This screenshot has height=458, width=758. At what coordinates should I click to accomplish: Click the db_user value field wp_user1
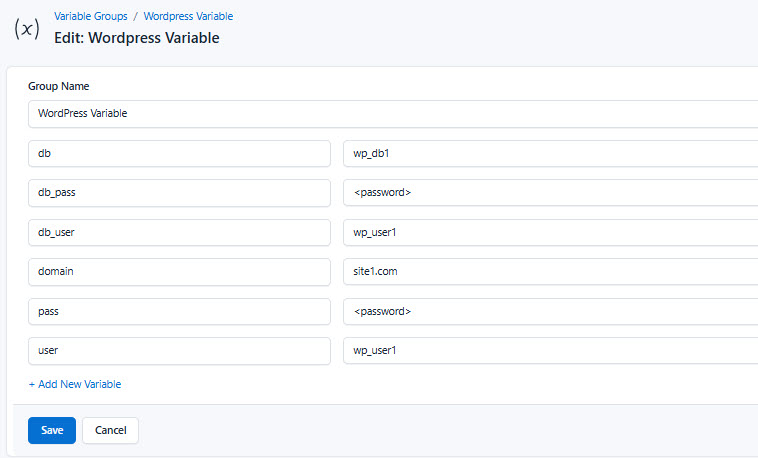click(551, 233)
